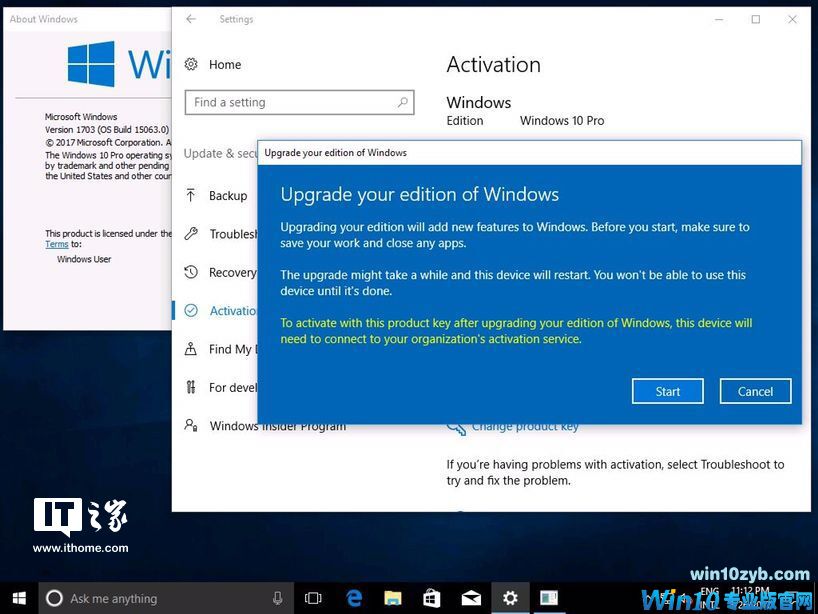Open Task View from the taskbar

(x=313, y=598)
